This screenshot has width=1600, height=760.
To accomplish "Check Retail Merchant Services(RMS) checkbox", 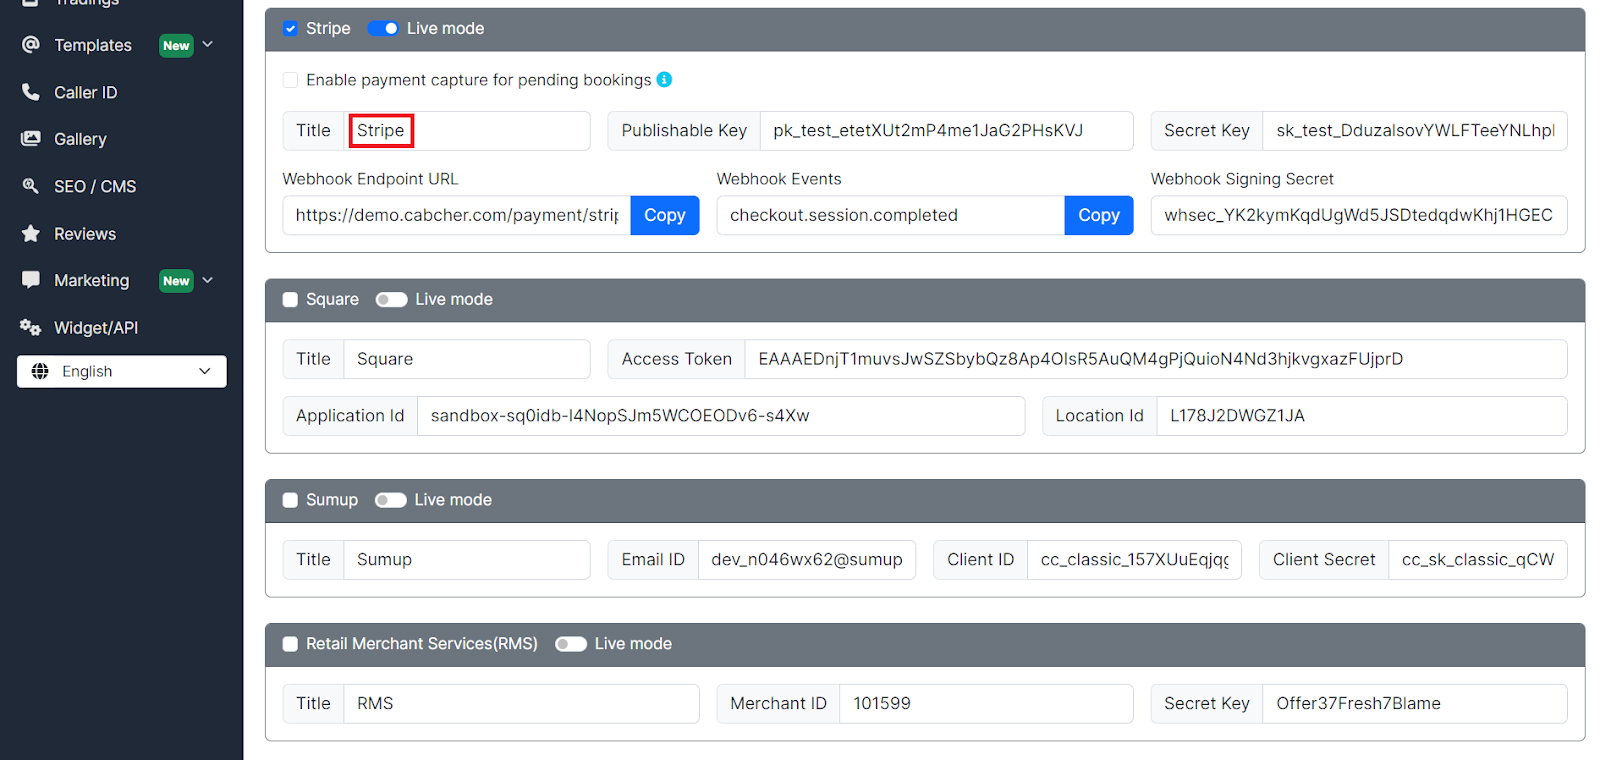I will (x=290, y=644).
